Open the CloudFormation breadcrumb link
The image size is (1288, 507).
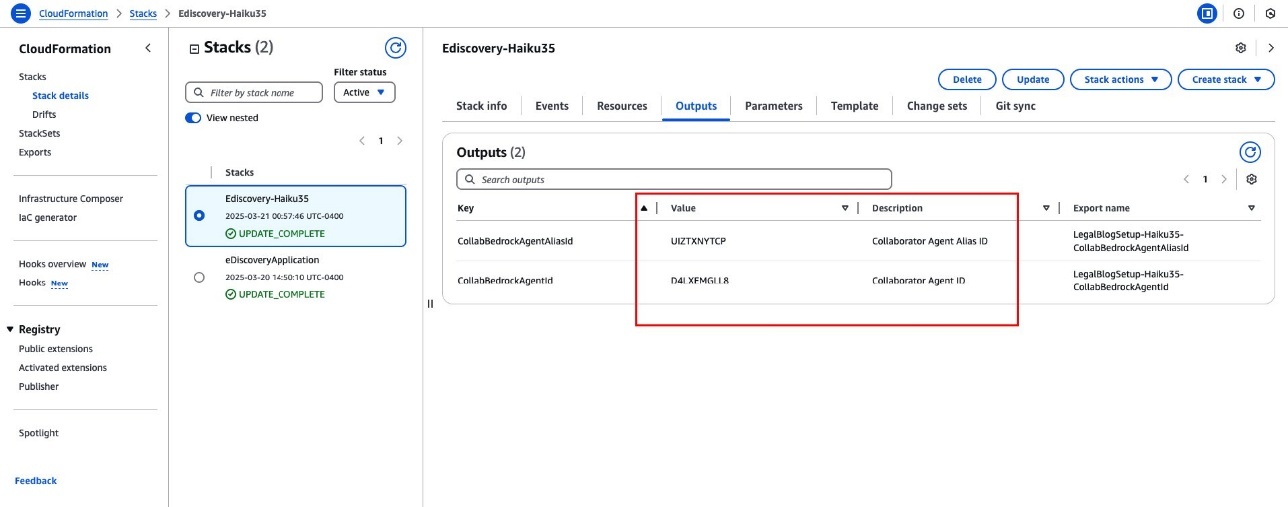click(x=75, y=14)
